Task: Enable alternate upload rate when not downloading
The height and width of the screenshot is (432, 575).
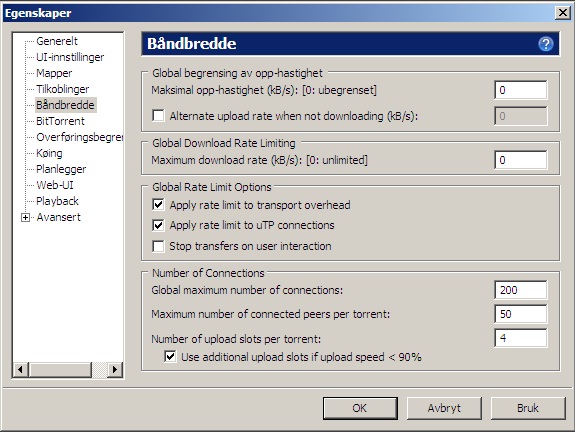Action: 158,116
